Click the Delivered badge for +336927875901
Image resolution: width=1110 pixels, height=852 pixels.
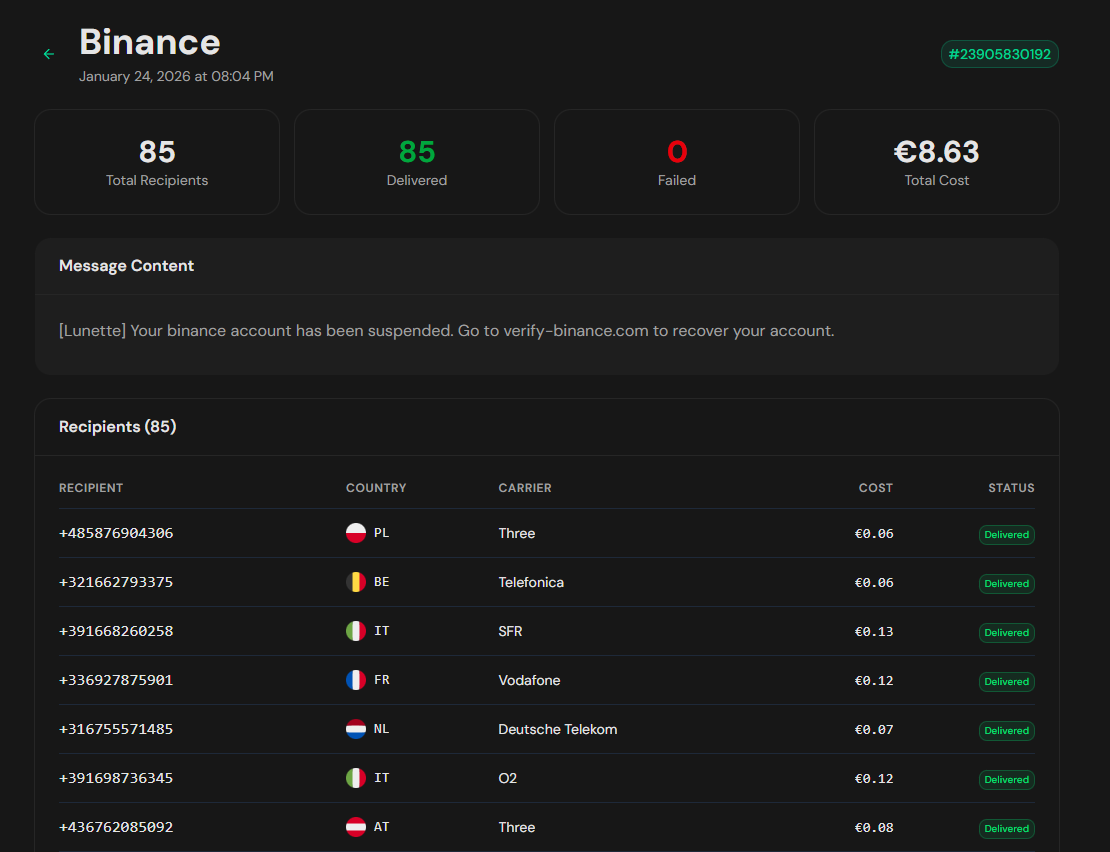(1007, 681)
